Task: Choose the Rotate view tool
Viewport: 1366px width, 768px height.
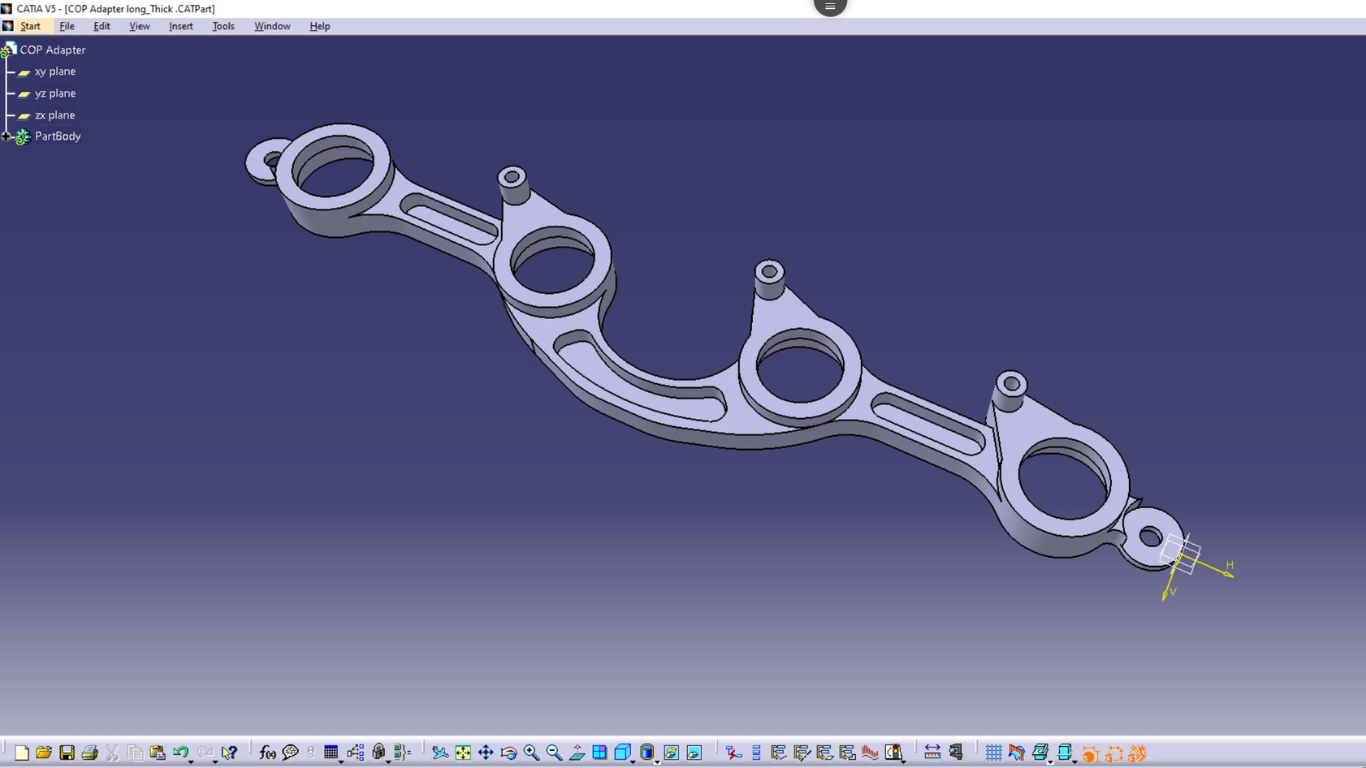Action: (x=509, y=753)
